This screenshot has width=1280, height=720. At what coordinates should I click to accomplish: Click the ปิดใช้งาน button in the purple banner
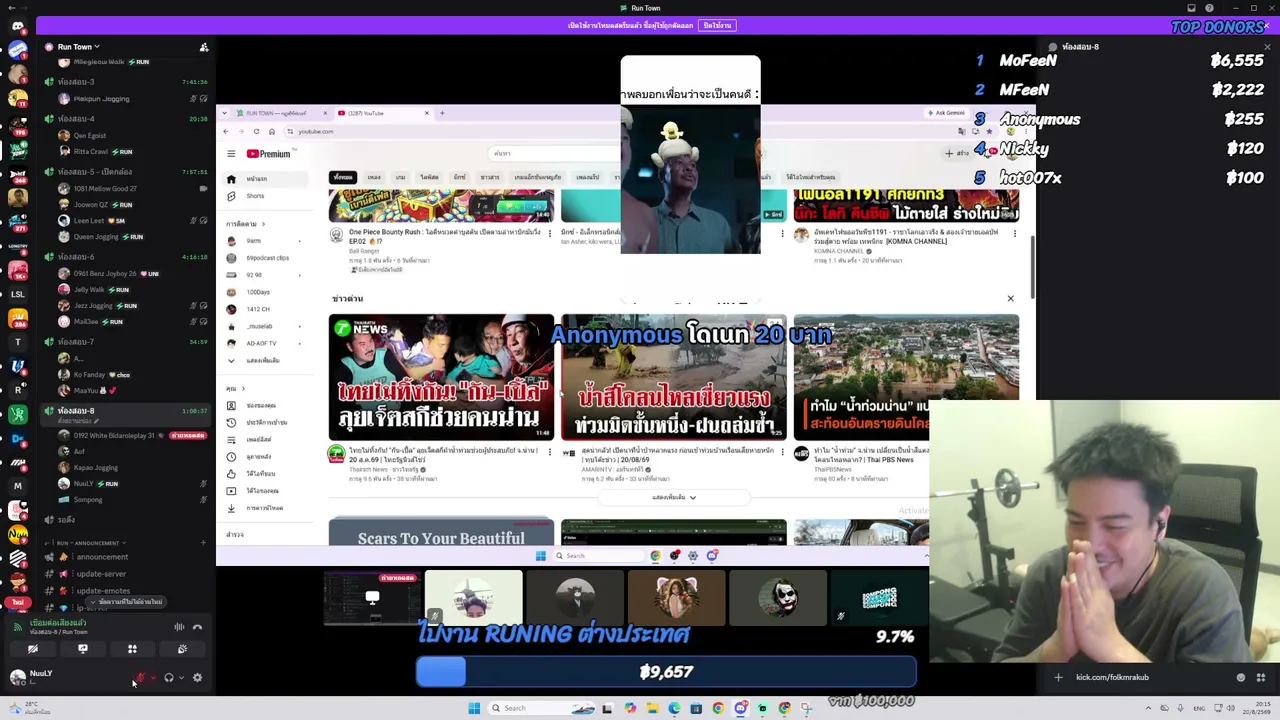(717, 25)
